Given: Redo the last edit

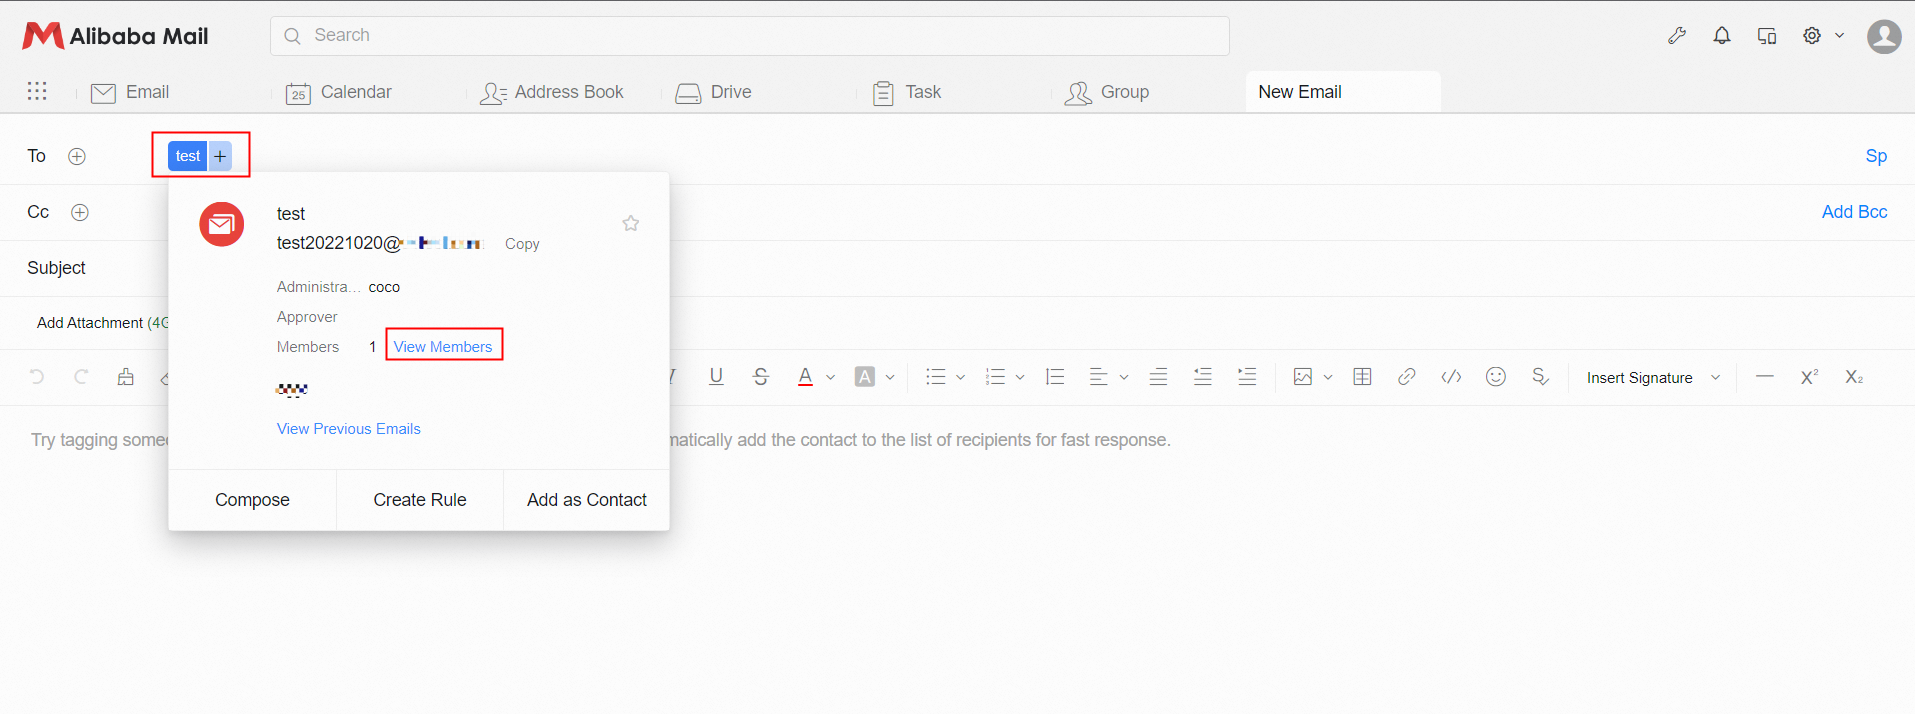Looking at the screenshot, I should click(x=81, y=377).
